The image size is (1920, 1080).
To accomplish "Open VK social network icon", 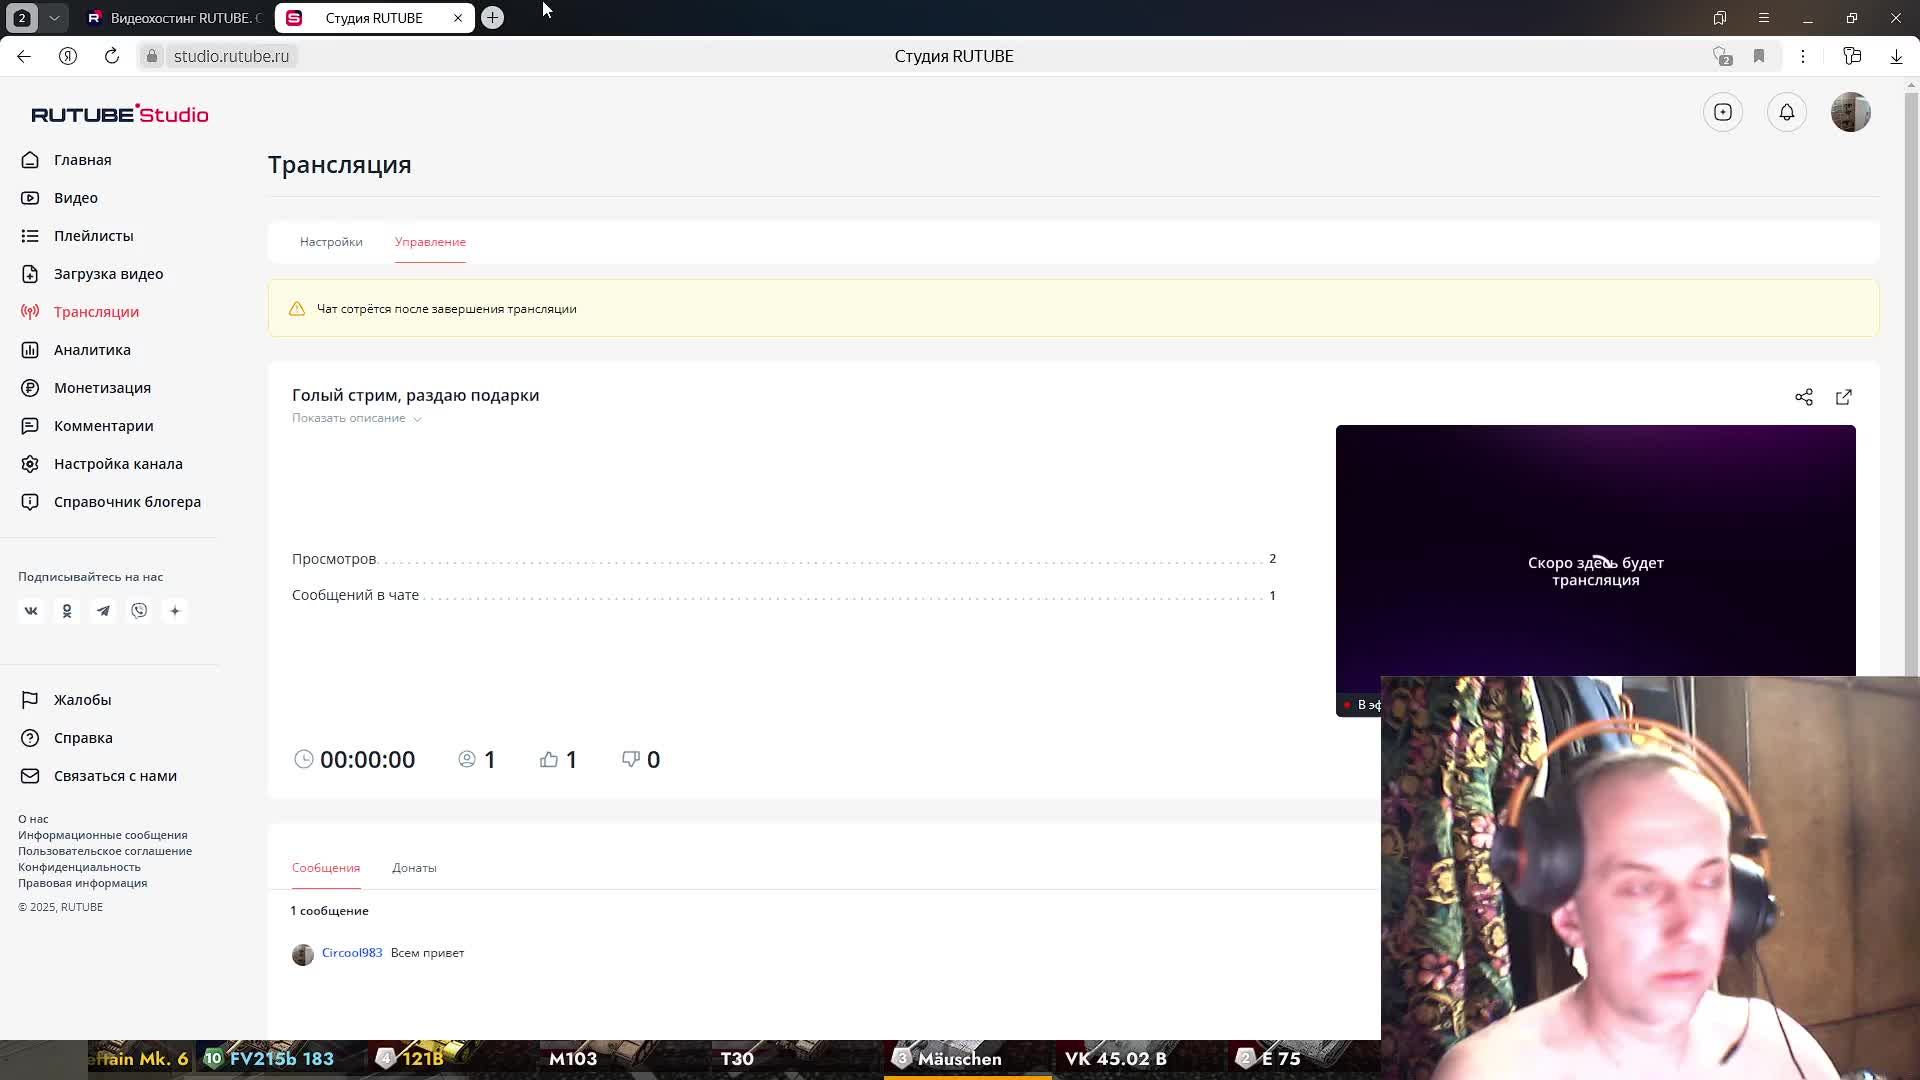I will point(31,611).
